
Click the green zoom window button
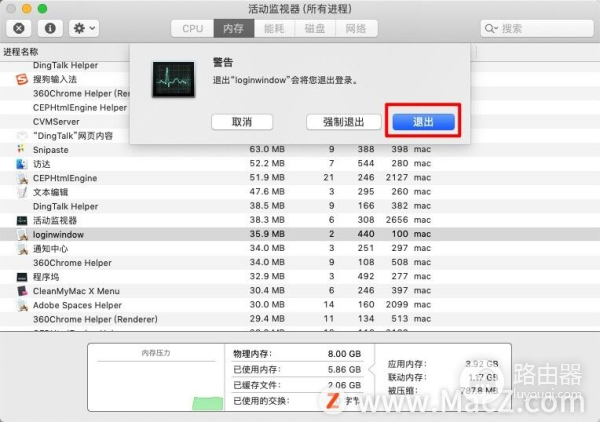(42, 8)
